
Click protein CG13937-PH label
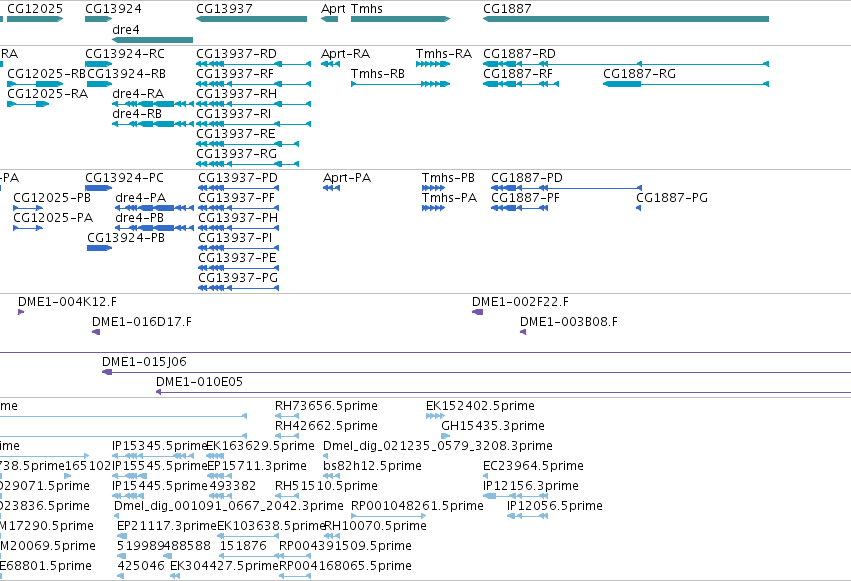238,218
